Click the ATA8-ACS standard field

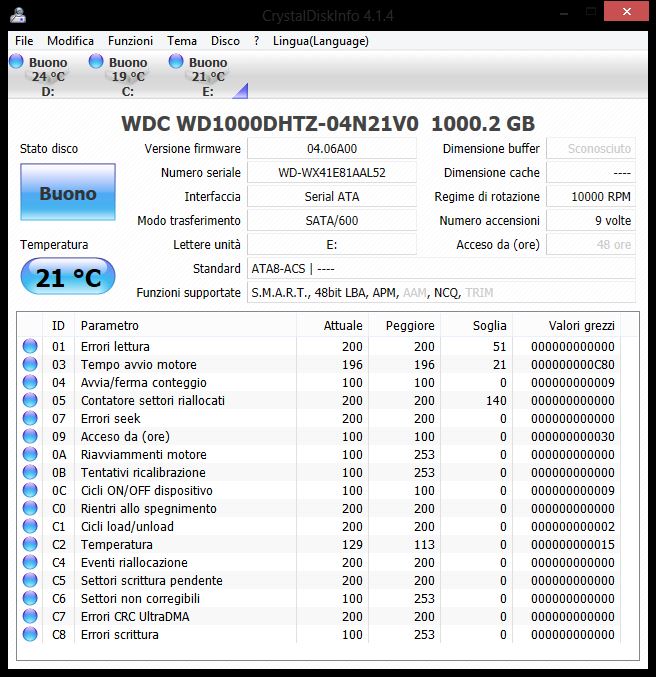(x=441, y=269)
